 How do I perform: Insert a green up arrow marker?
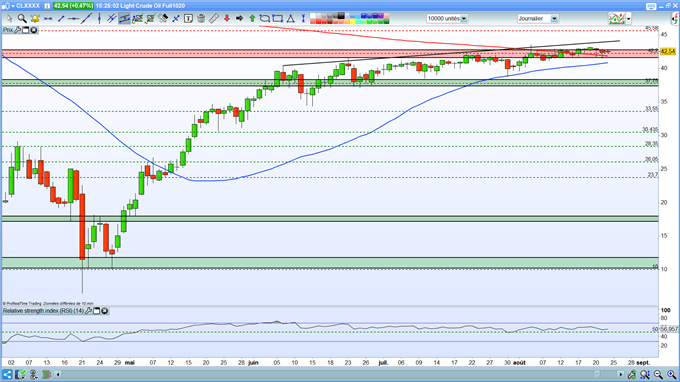252,19
